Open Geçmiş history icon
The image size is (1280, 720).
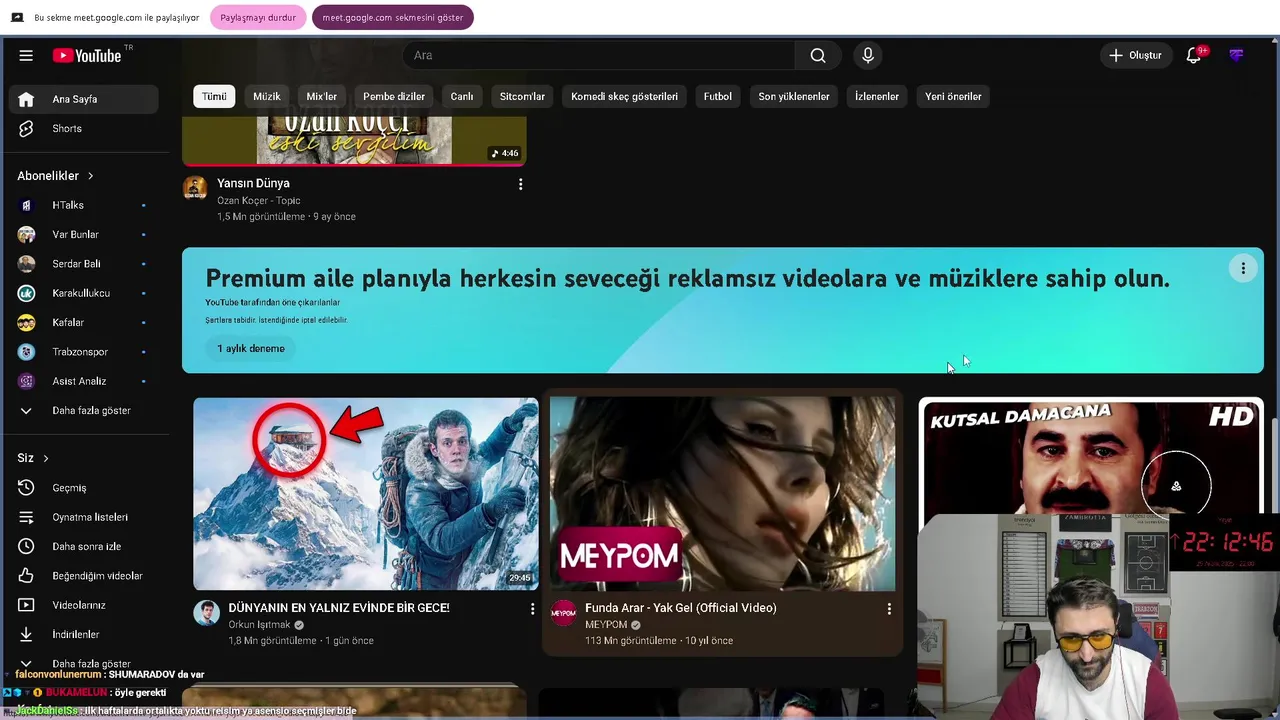27,488
